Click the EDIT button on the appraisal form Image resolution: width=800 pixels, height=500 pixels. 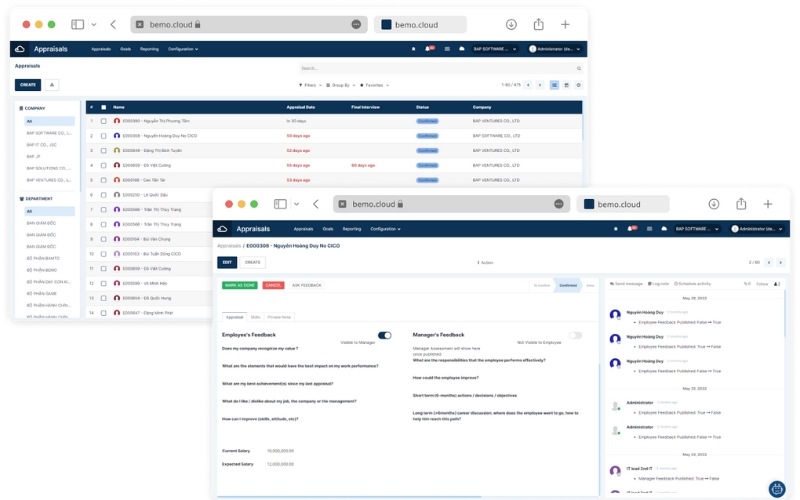[227, 262]
